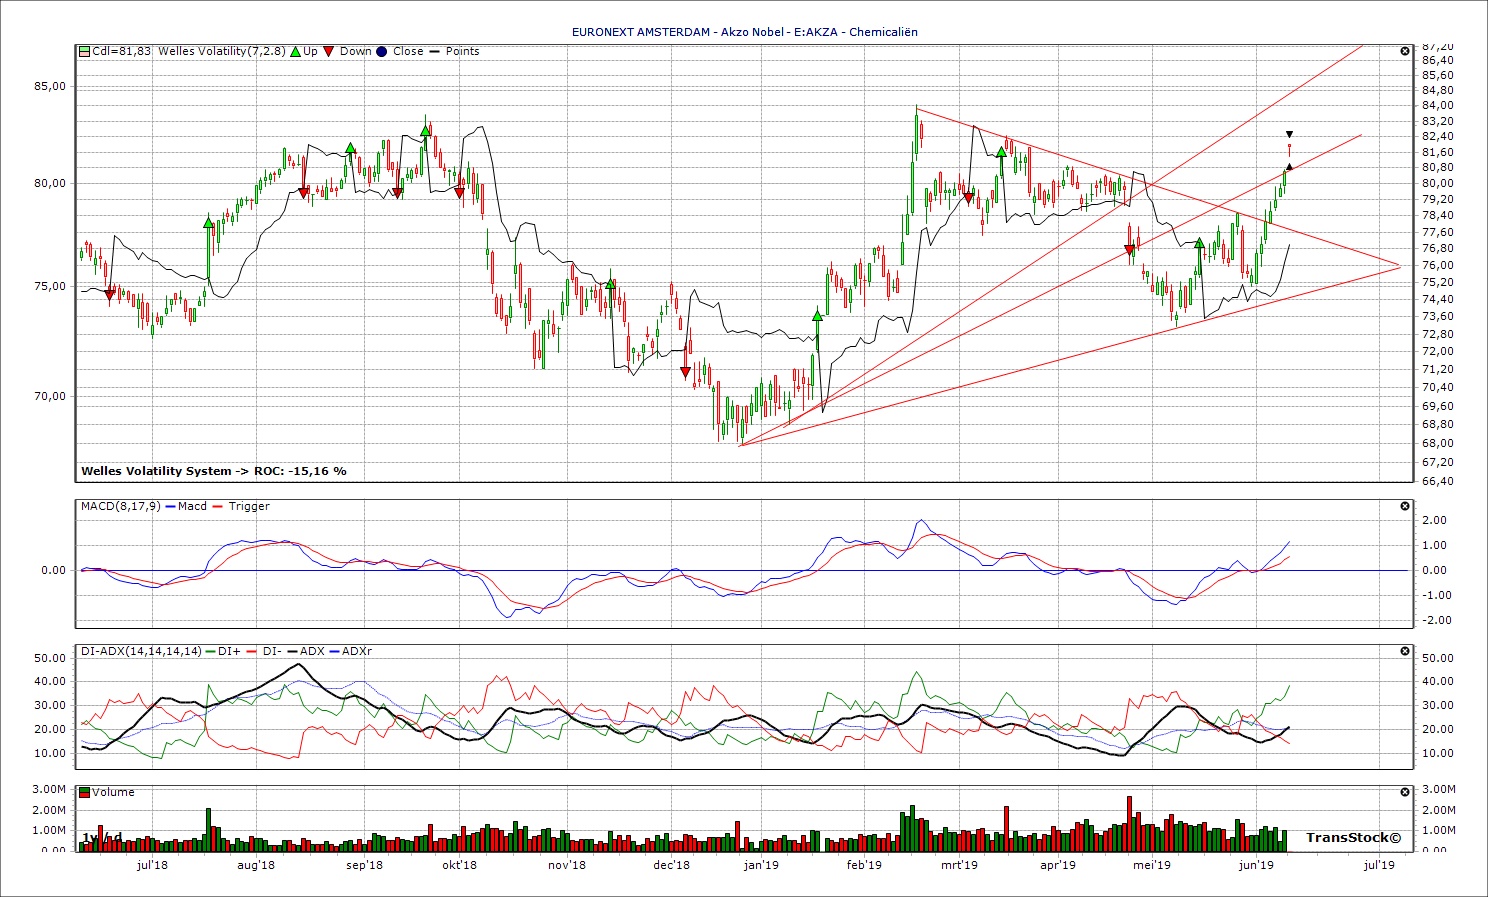Close the DI-ADX indicator panel

click(x=1405, y=651)
